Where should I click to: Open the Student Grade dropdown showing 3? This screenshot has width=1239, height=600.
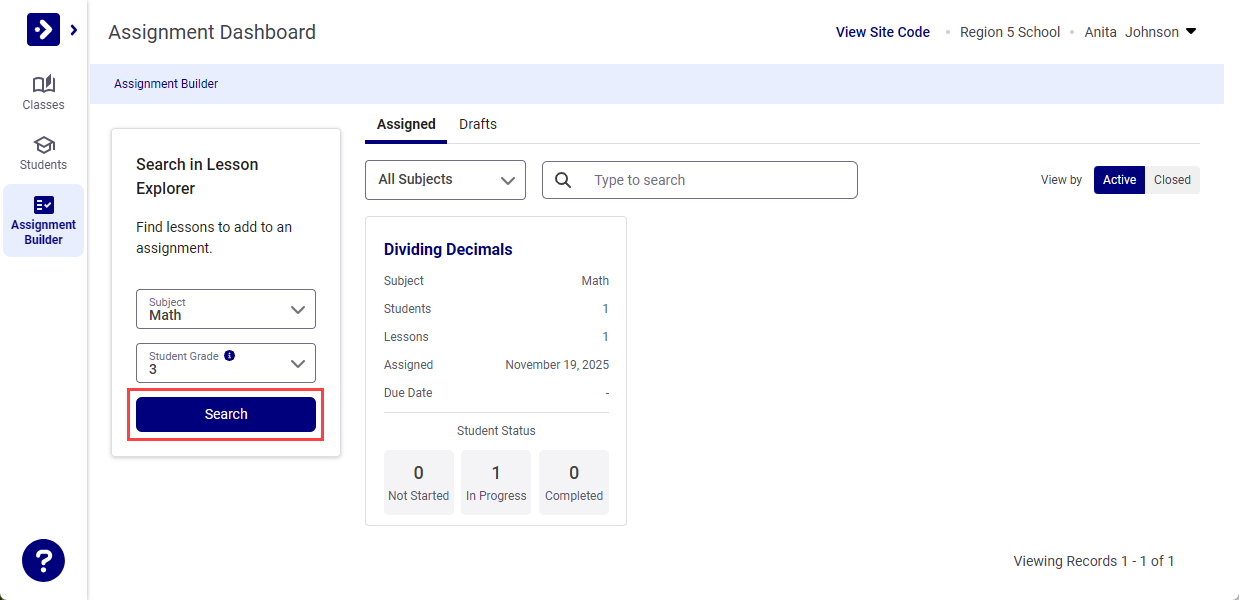pyautogui.click(x=225, y=363)
